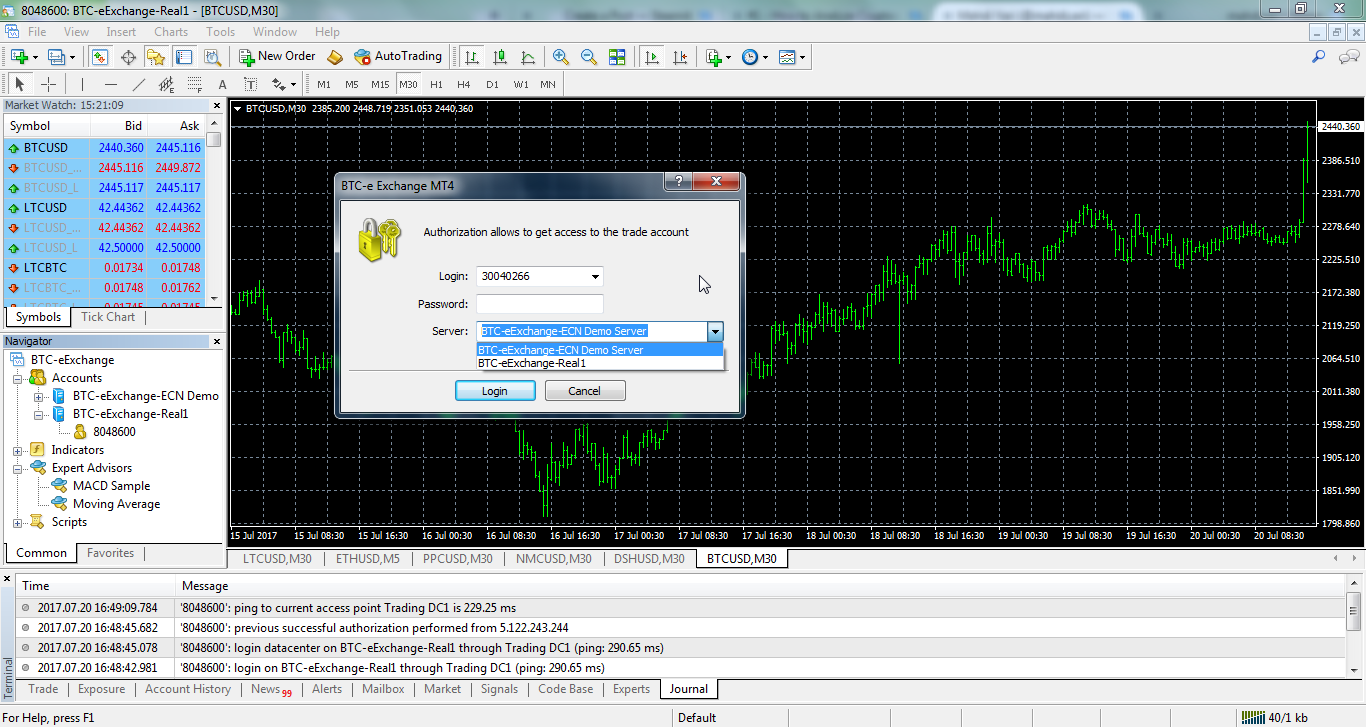The height and width of the screenshot is (727, 1366).
Task: Choose BTC-eExchange-Real1 from server list
Action: click(x=600, y=363)
